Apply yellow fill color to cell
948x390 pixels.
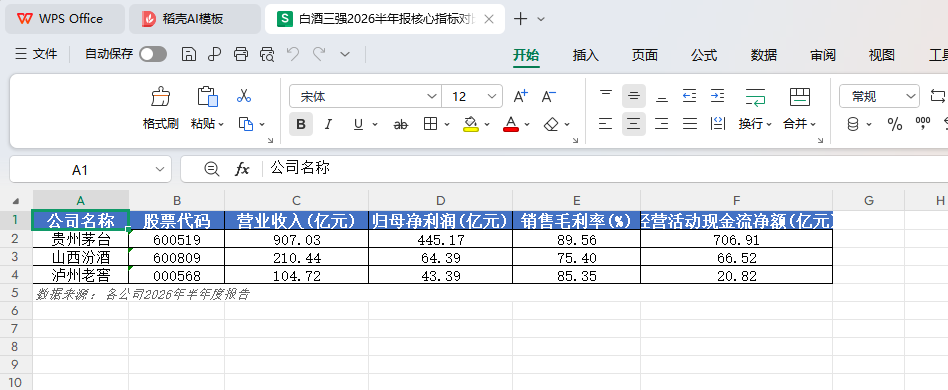(471, 124)
